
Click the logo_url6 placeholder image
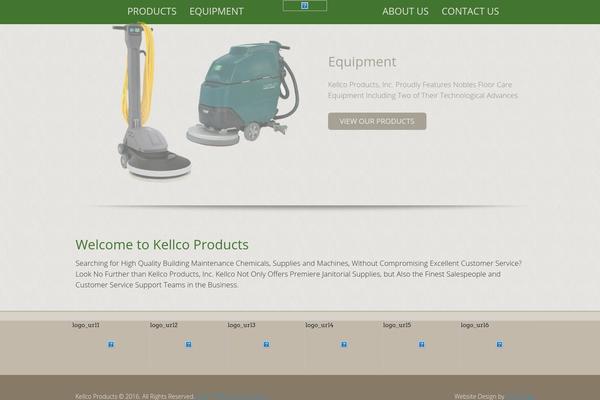pos(499,344)
